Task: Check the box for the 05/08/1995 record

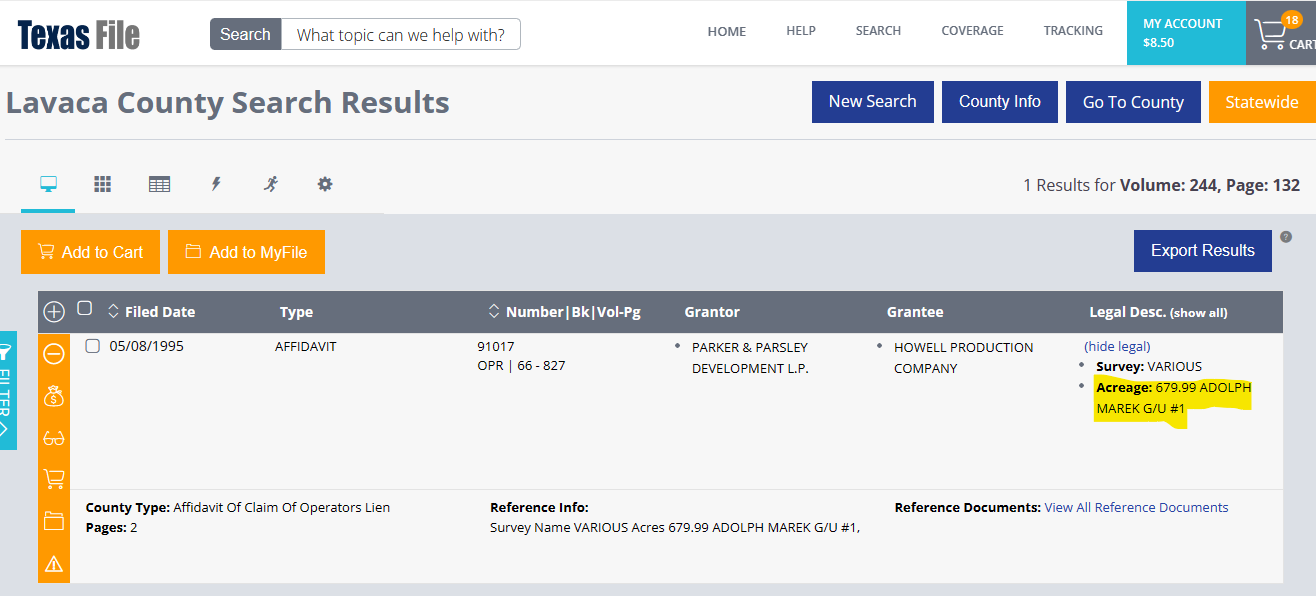Action: 93,346
